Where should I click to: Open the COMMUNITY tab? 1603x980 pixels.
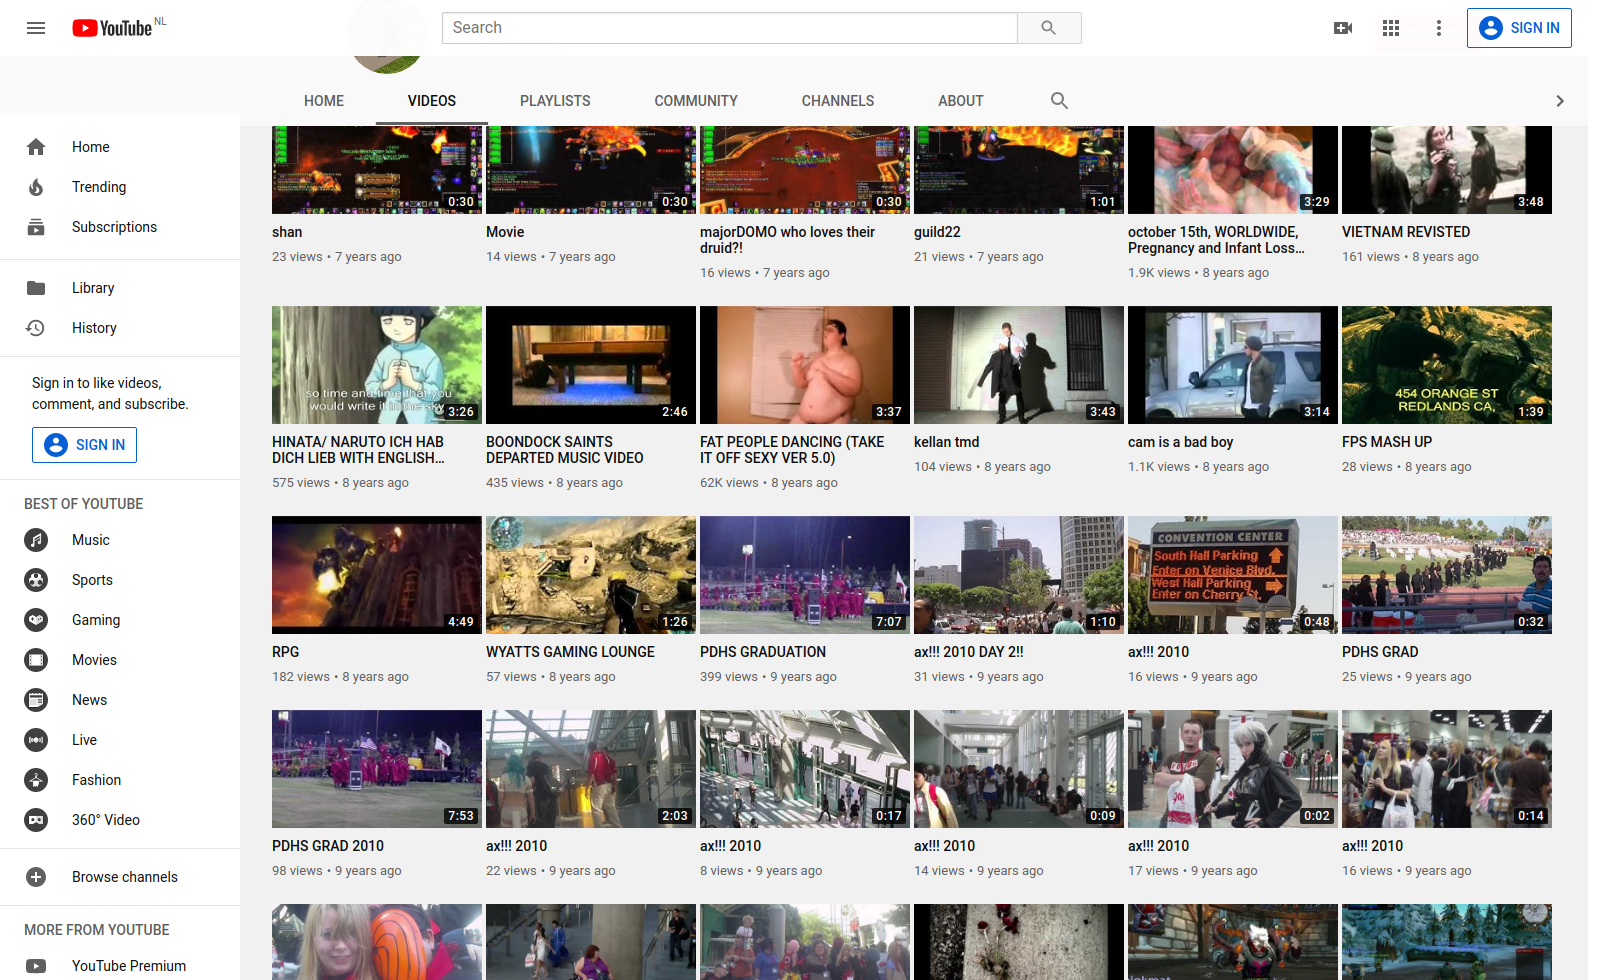[x=696, y=101]
